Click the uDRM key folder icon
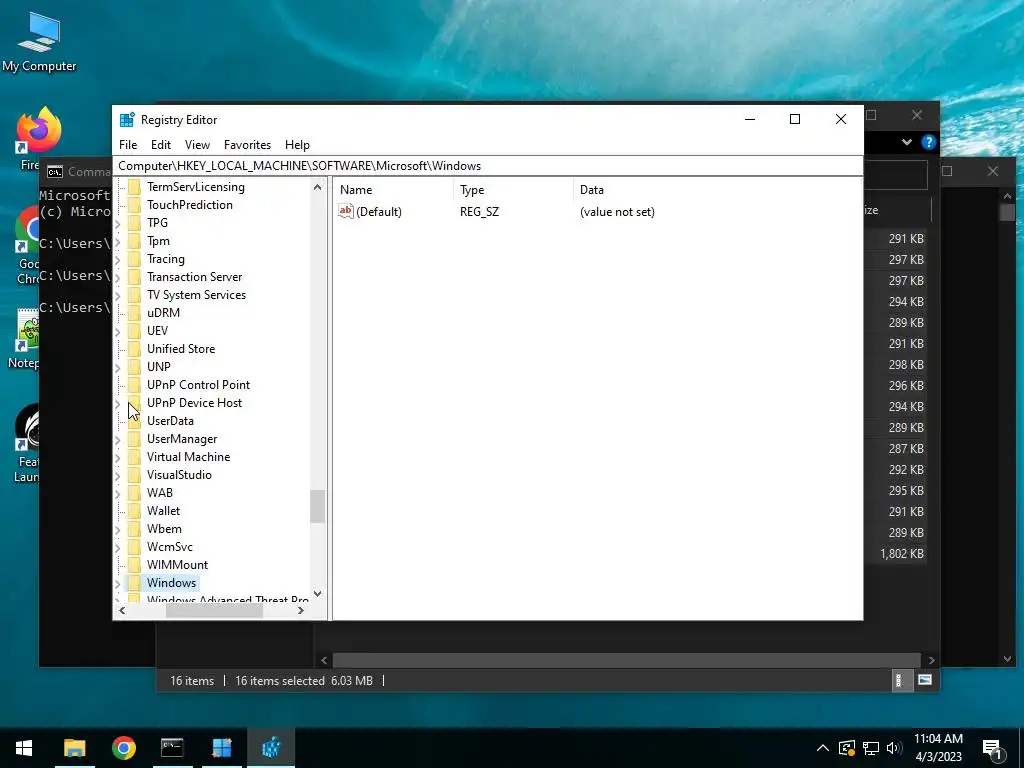Viewport: 1024px width, 768px height. tap(134, 313)
